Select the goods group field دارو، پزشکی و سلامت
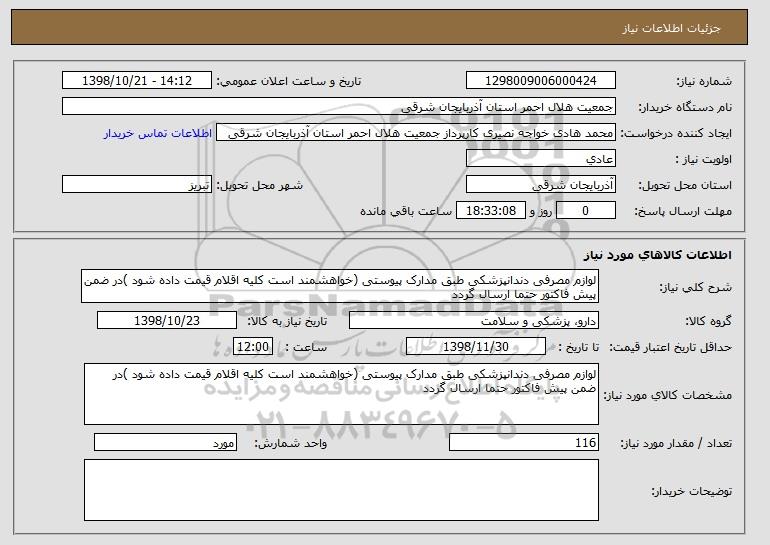770x545 pixels. coord(474,321)
